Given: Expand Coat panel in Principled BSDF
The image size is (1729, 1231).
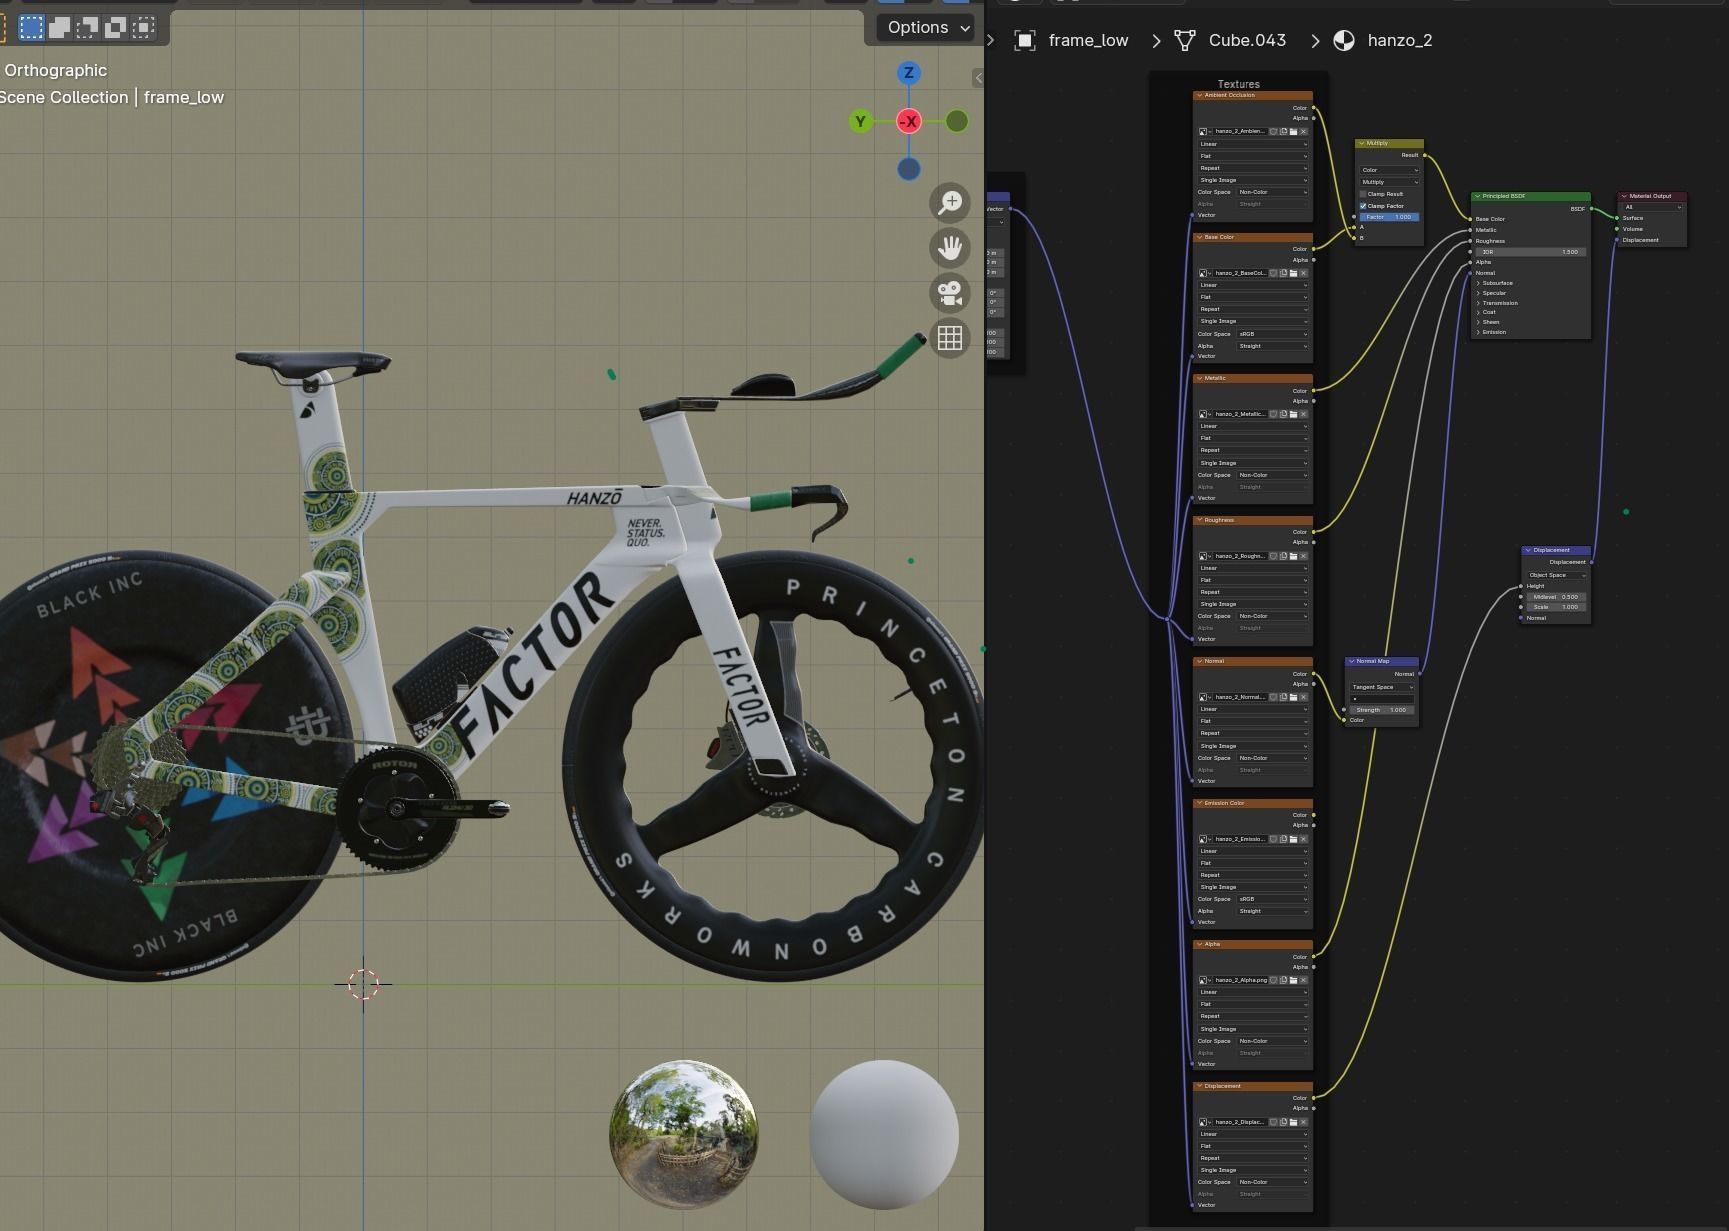Looking at the screenshot, I should point(1479,312).
